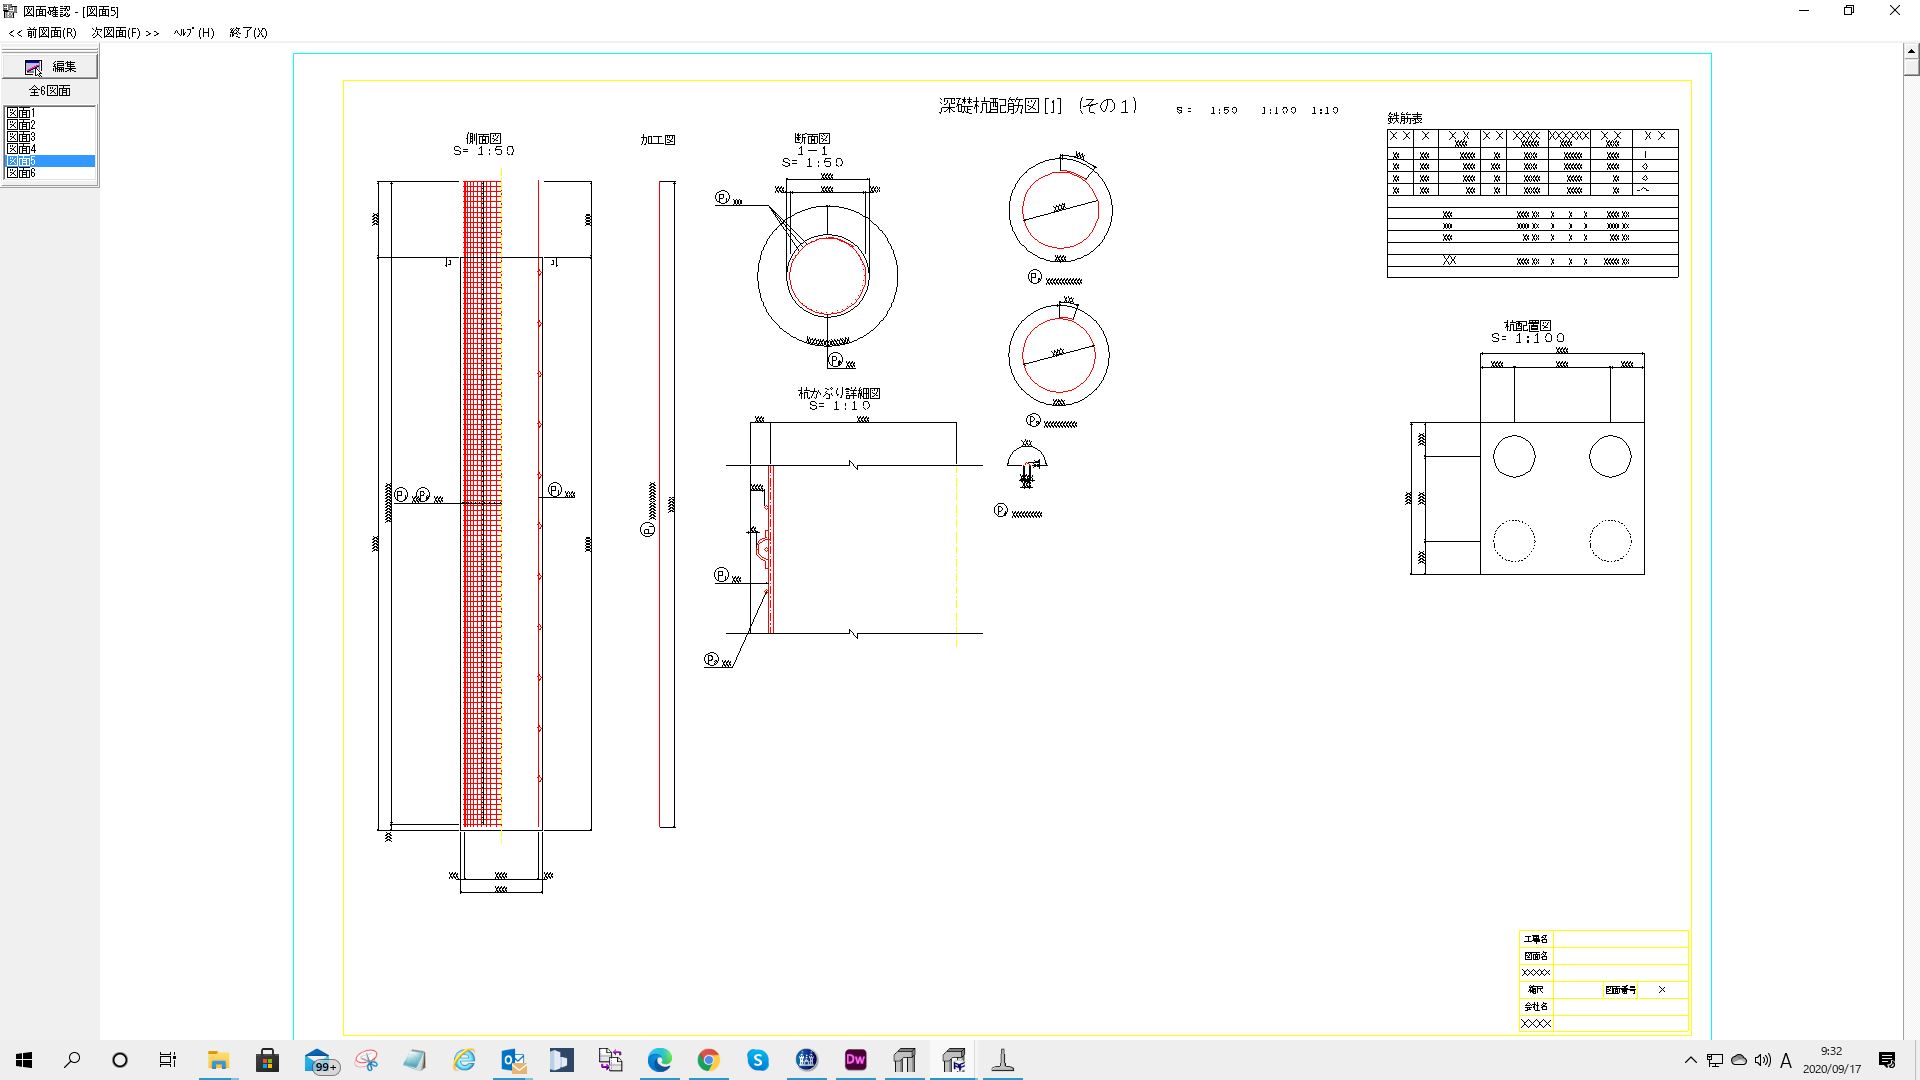Open Outlook from the taskbar
Image resolution: width=1920 pixels, height=1080 pixels.
(x=513, y=1060)
